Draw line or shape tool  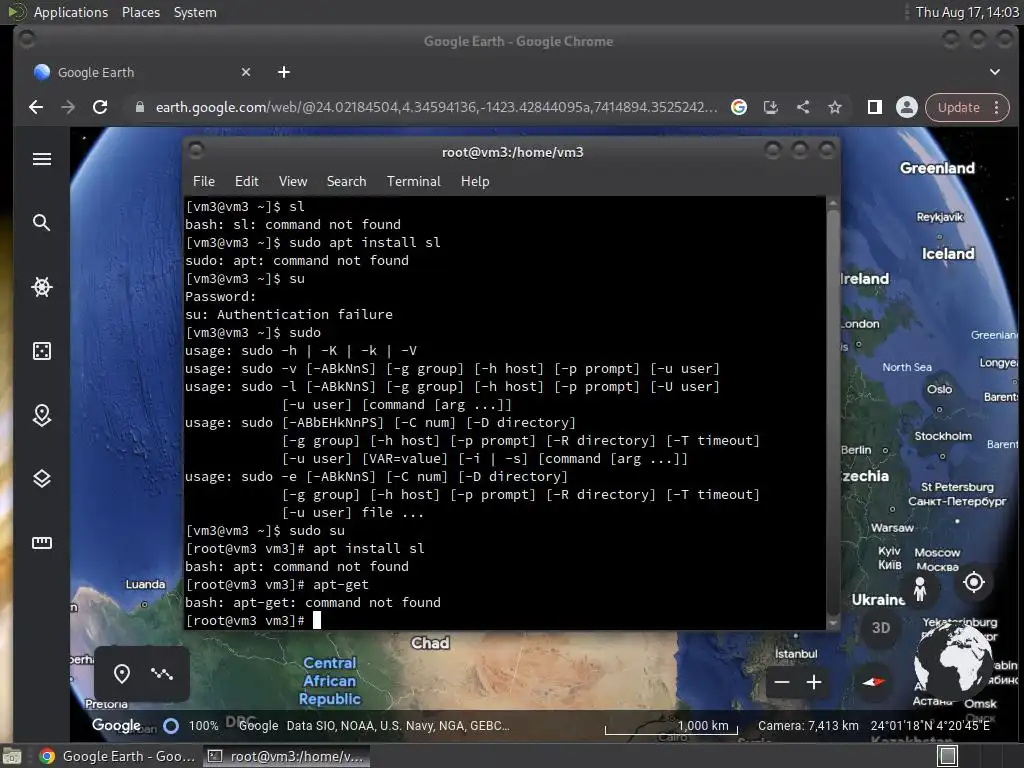pyautogui.click(x=161, y=673)
